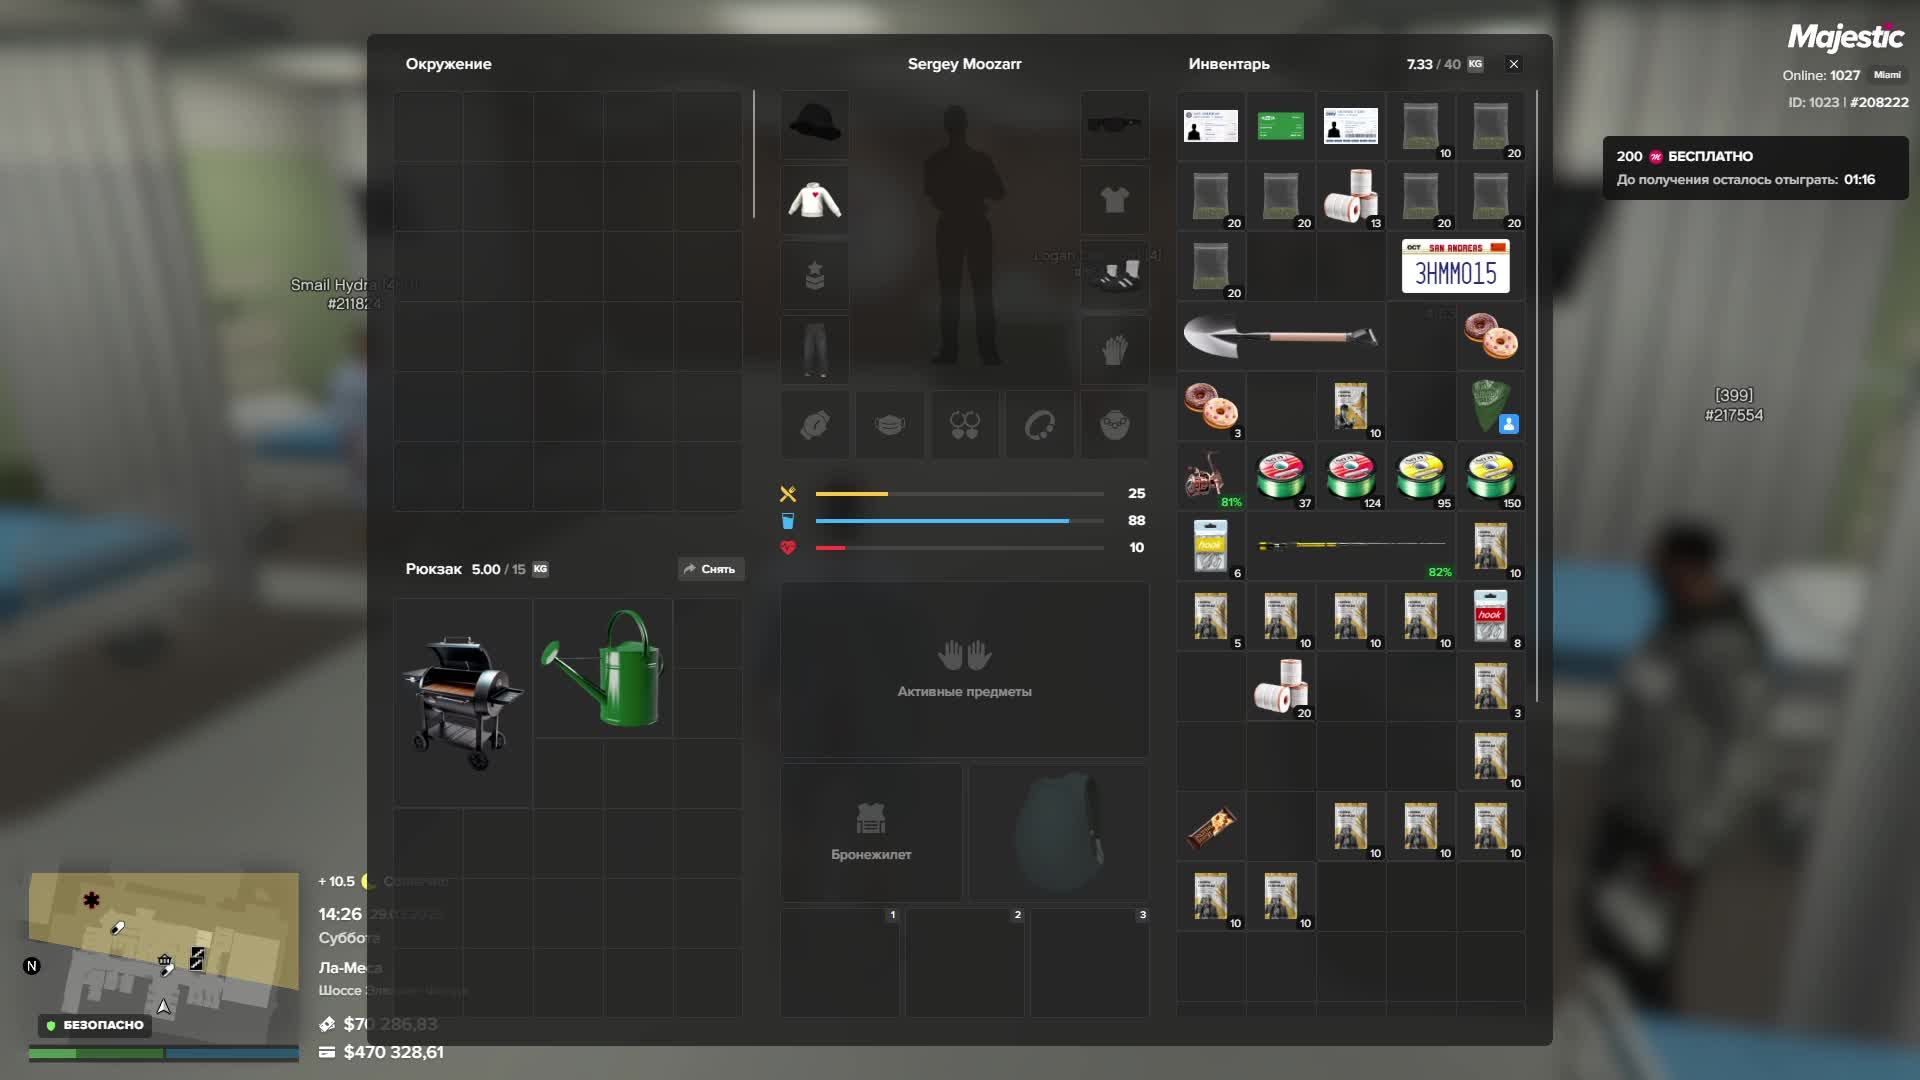
Task: Click the black hat equipment slot
Action: (815, 125)
